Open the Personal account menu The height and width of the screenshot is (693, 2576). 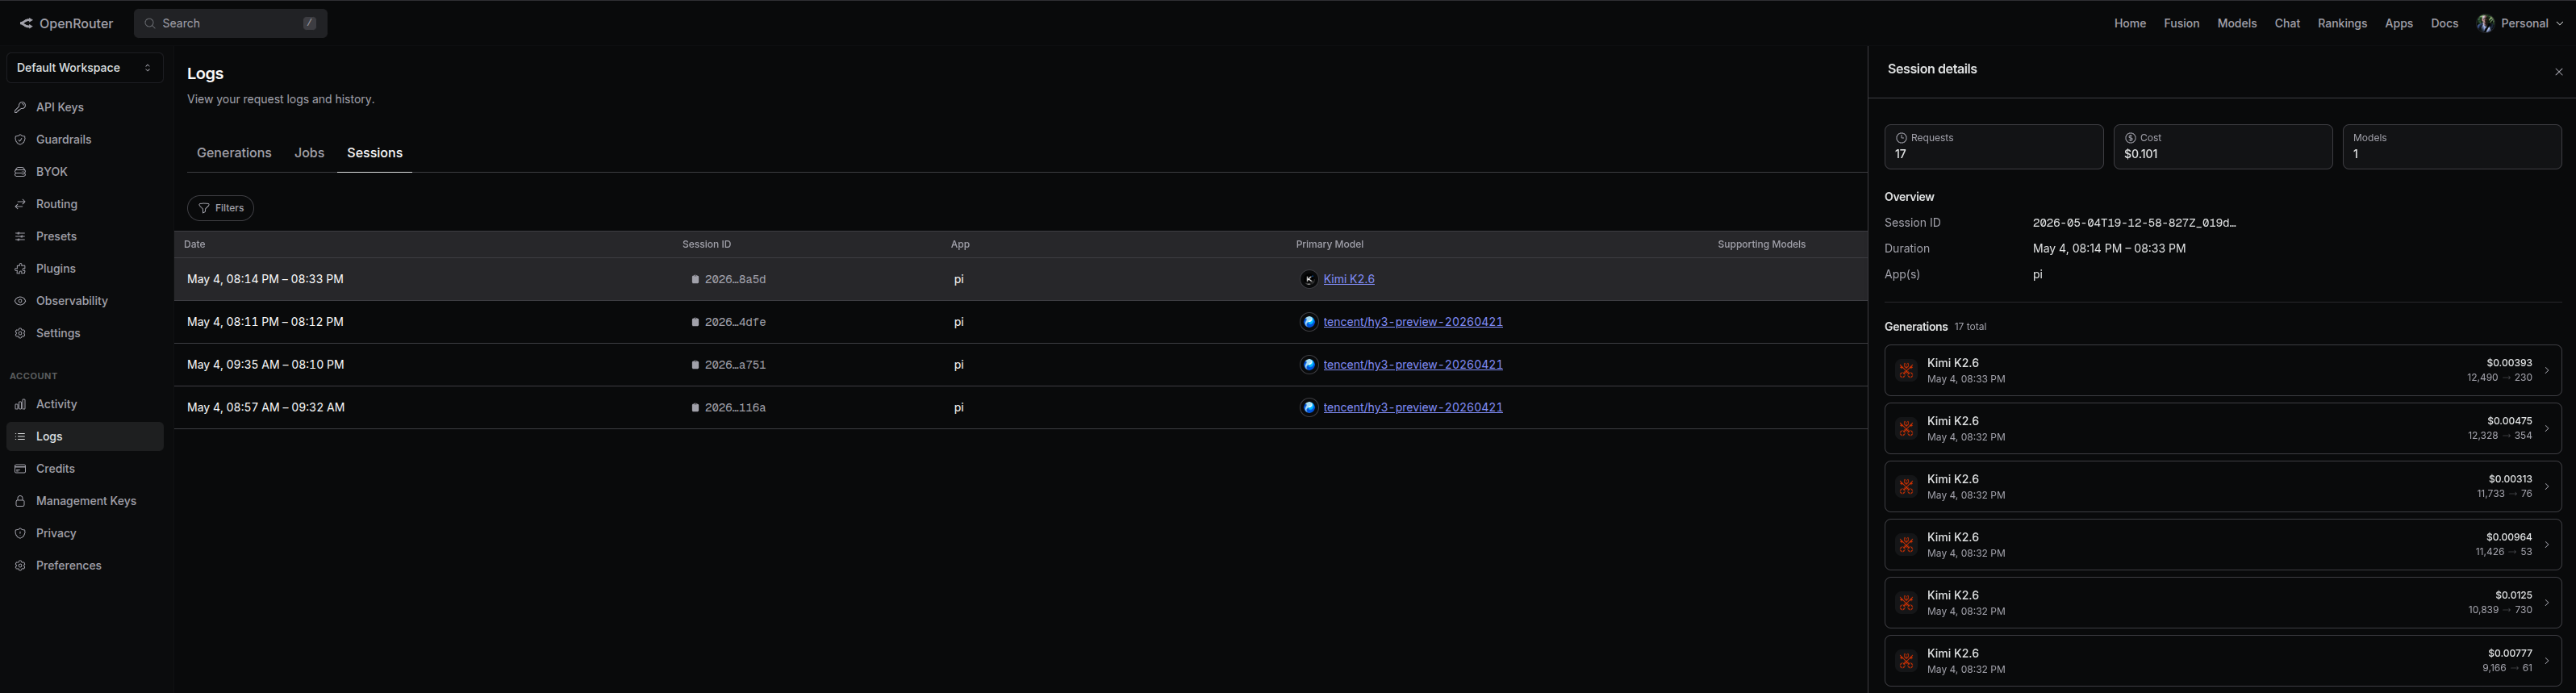pos(2519,23)
